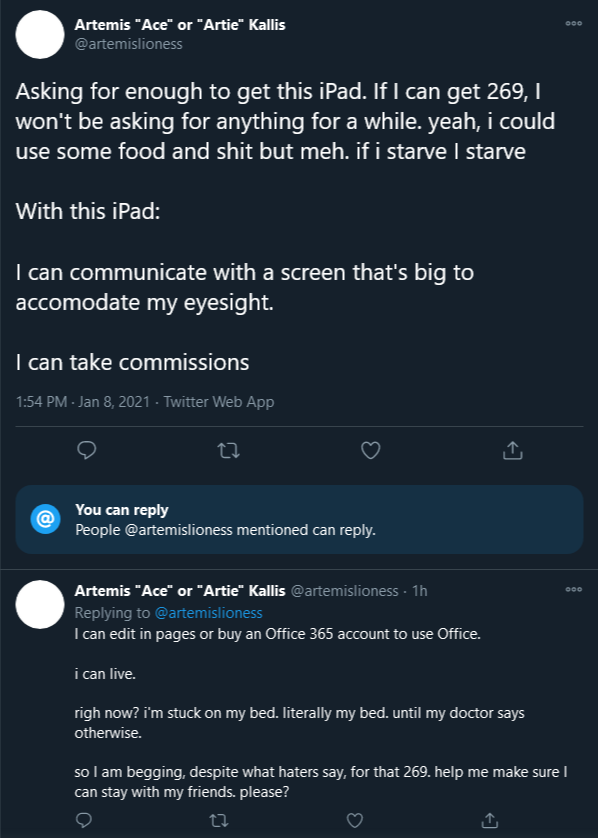Like the main tweet with the heart icon
Image resolution: width=598 pixels, height=838 pixels.
coord(370,451)
